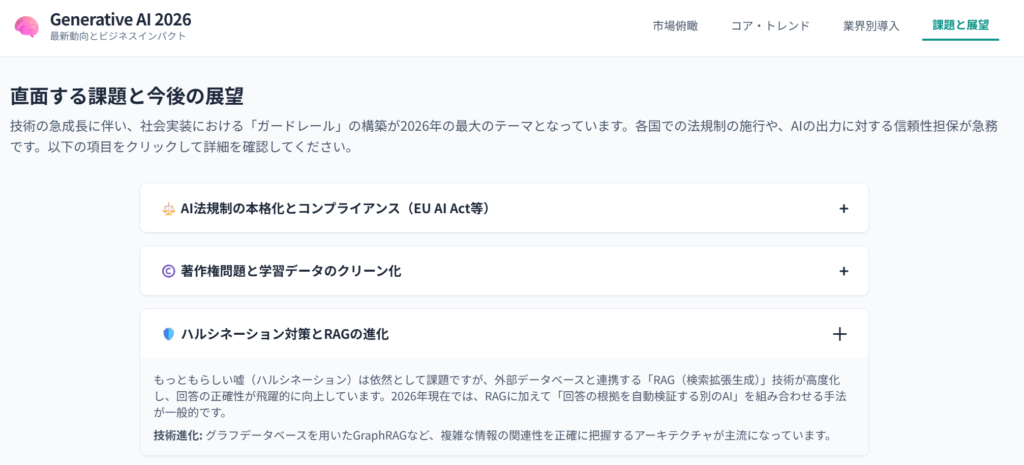The width and height of the screenshot is (1024, 465).
Task: Click the ハルシネーション対策とRAGの進化 accordion title
Action: click(284, 334)
